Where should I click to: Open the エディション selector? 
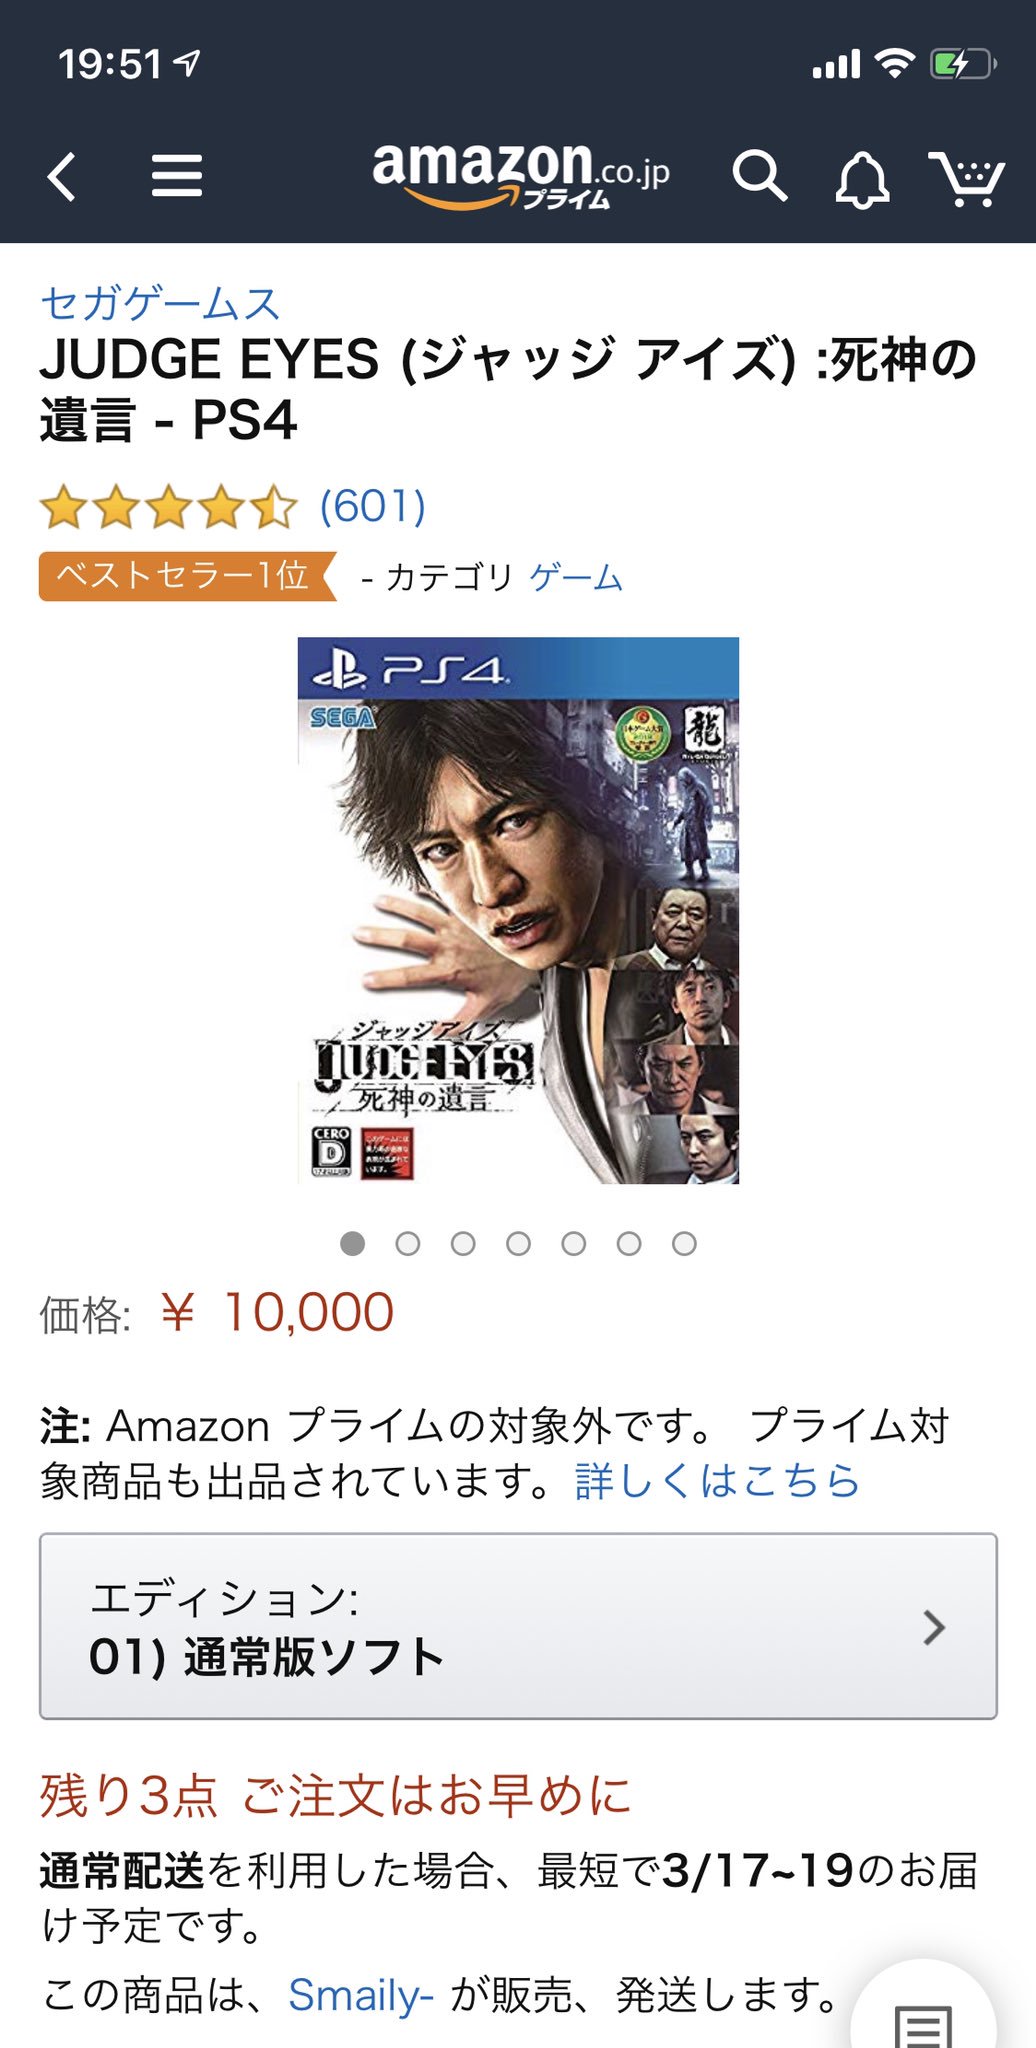[518, 1626]
